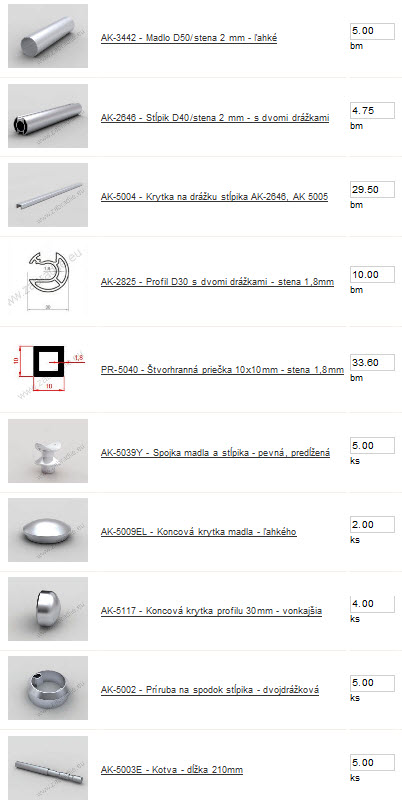Open the white AK-5039Y connector image
The height and width of the screenshot is (804, 402).
48,451
